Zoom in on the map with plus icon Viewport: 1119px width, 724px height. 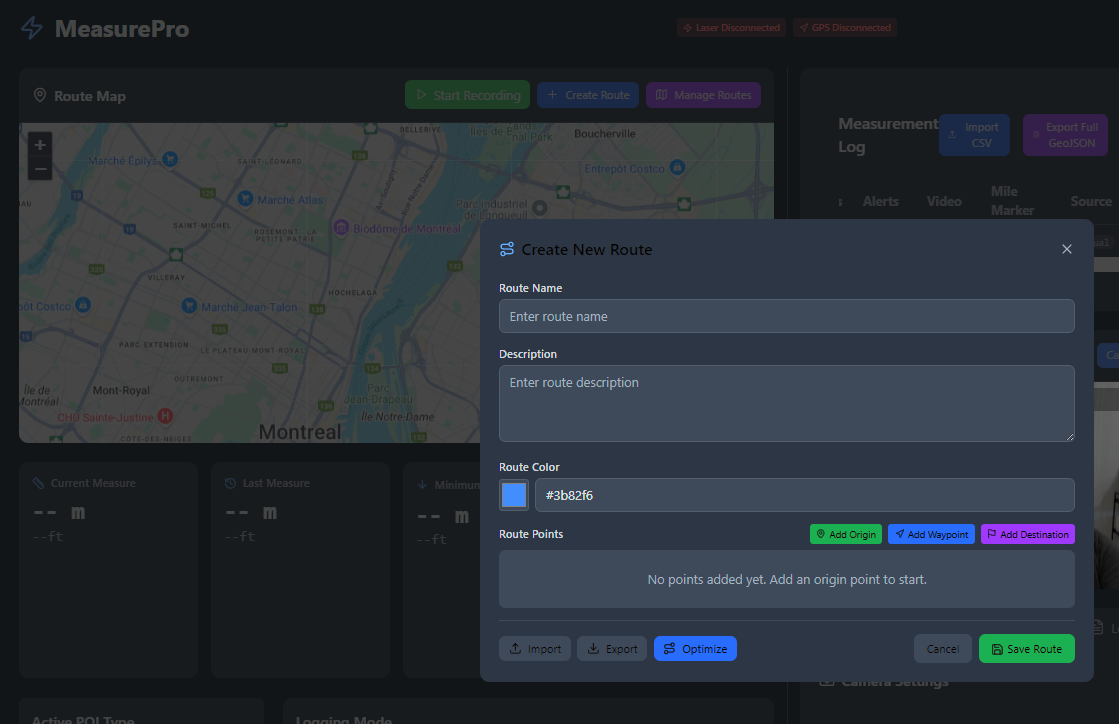click(39, 144)
